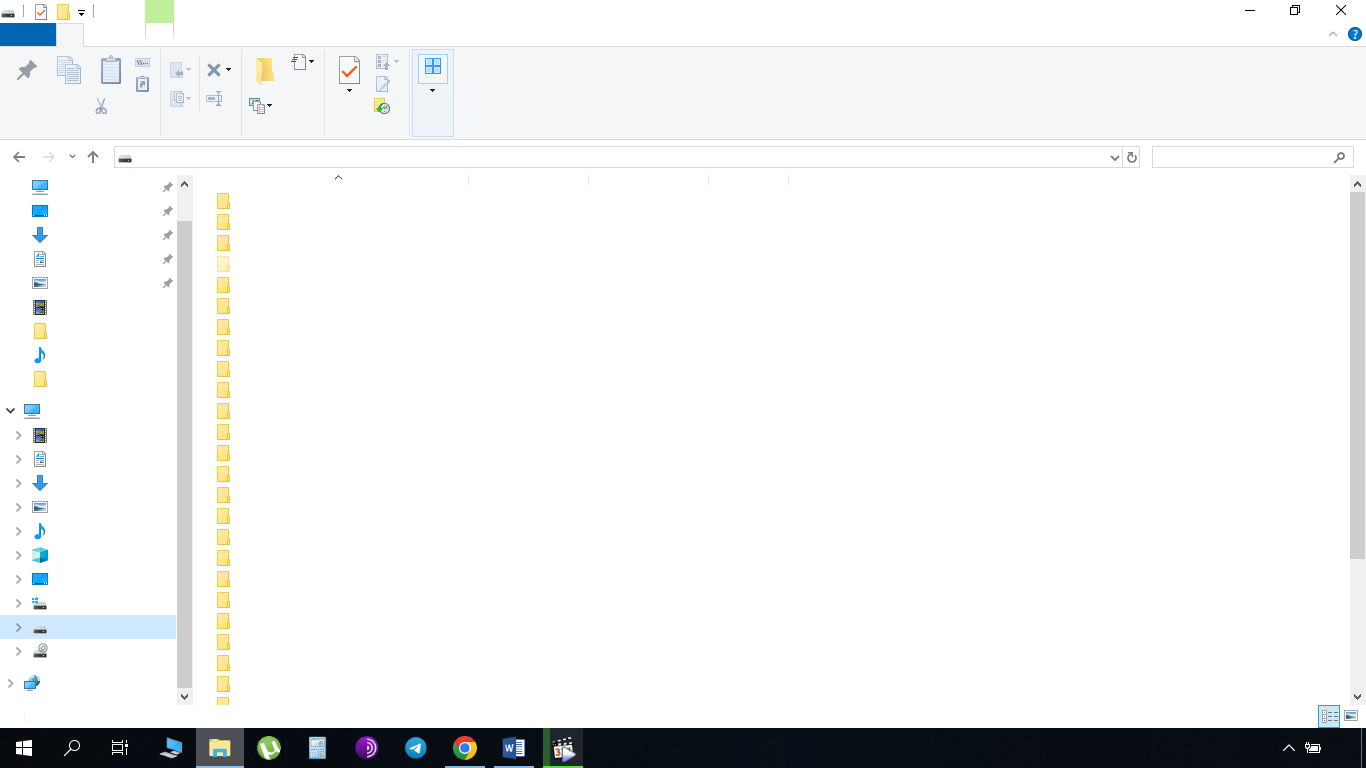The width and height of the screenshot is (1366, 768).
Task: Open the blue File tab
Action: (x=28, y=35)
